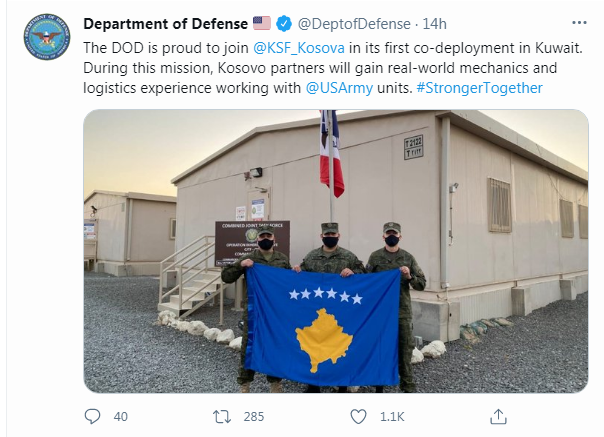Click the Department of Defense display name
This screenshot has width=604, height=437.
166,24
